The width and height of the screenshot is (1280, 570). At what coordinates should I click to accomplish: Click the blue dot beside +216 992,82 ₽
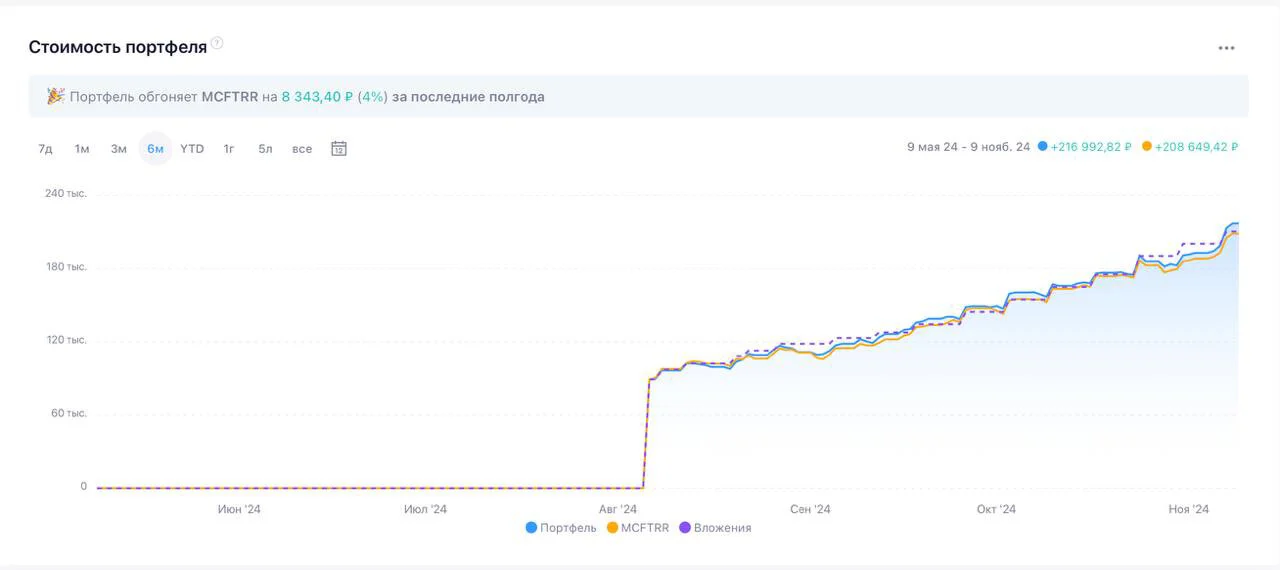[1042, 147]
